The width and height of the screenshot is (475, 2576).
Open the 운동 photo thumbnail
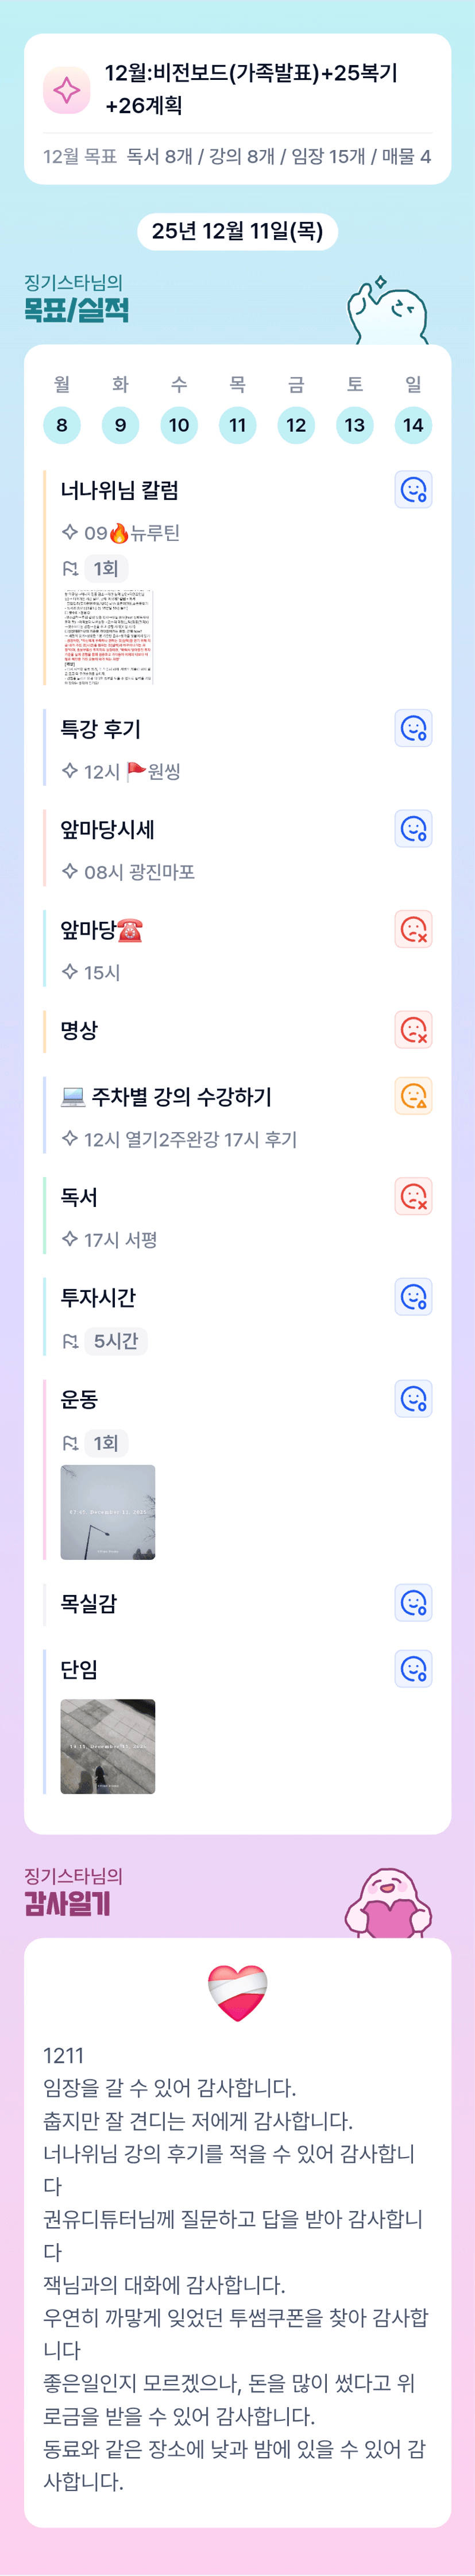(x=108, y=1511)
